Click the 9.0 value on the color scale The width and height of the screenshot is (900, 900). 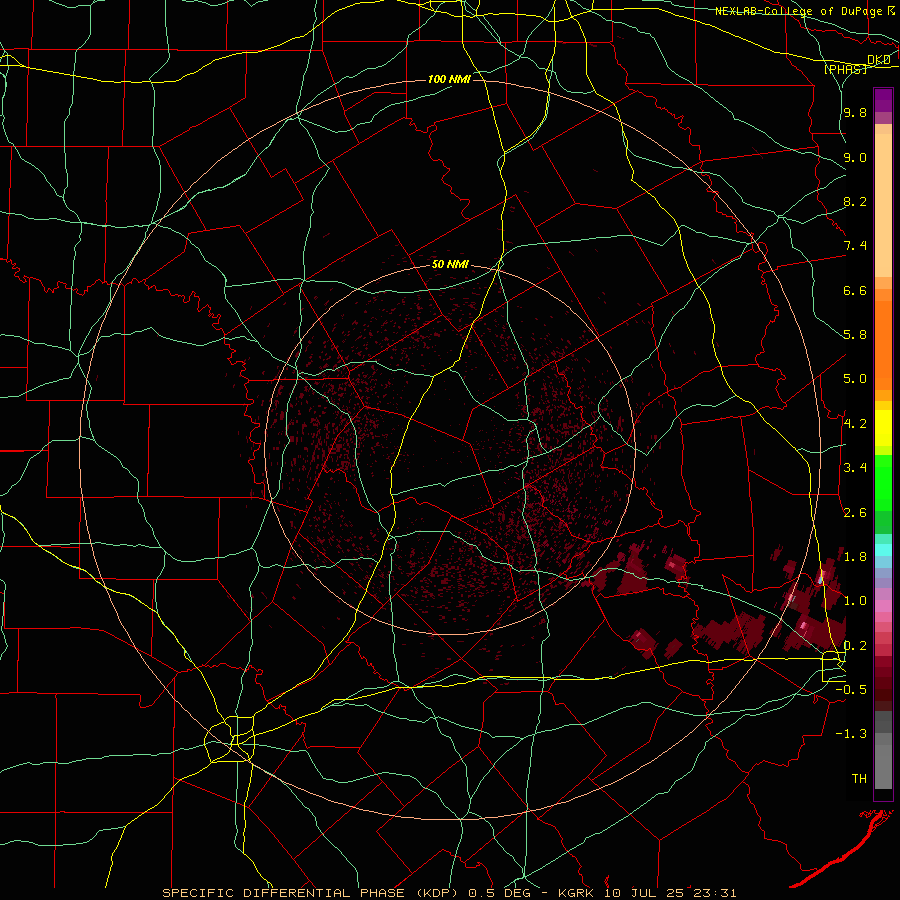point(855,157)
